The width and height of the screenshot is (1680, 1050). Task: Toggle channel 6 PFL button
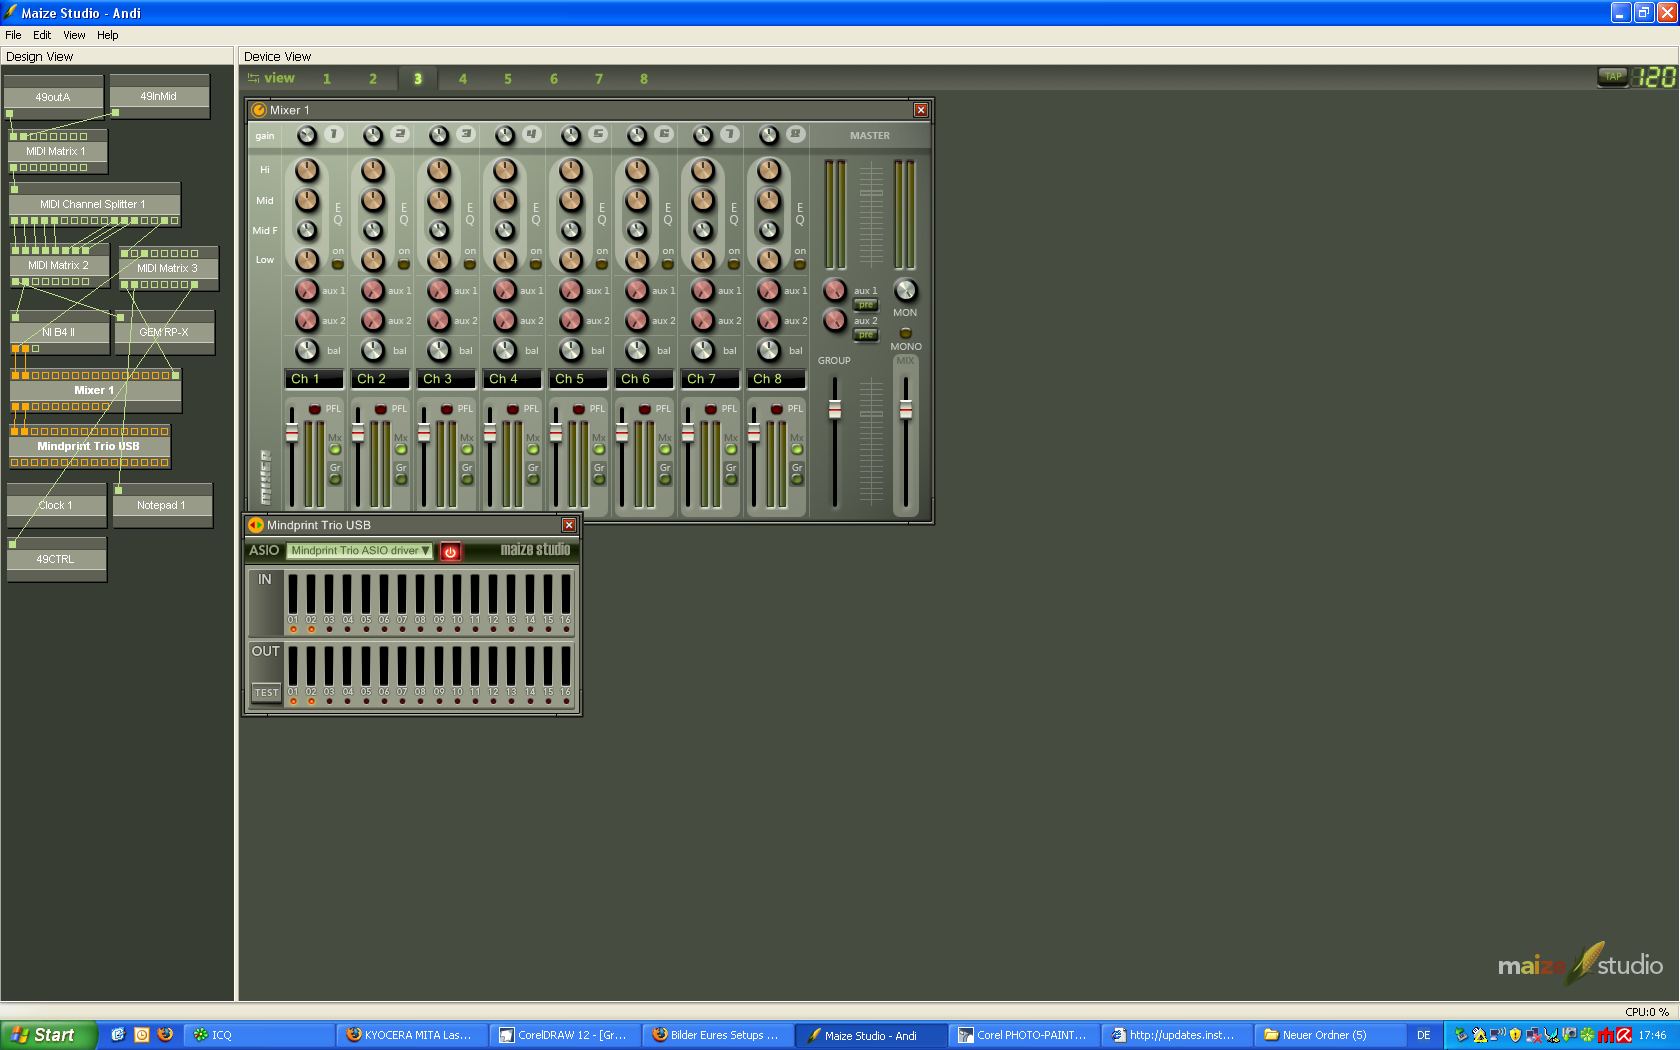[x=644, y=409]
